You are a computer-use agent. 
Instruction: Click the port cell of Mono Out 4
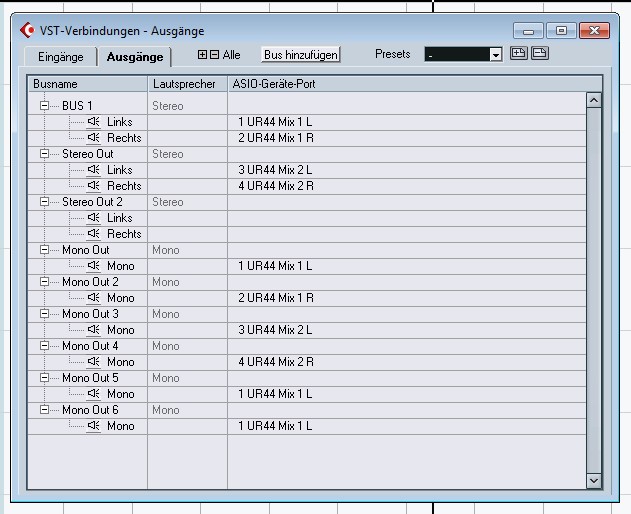[x=407, y=362]
